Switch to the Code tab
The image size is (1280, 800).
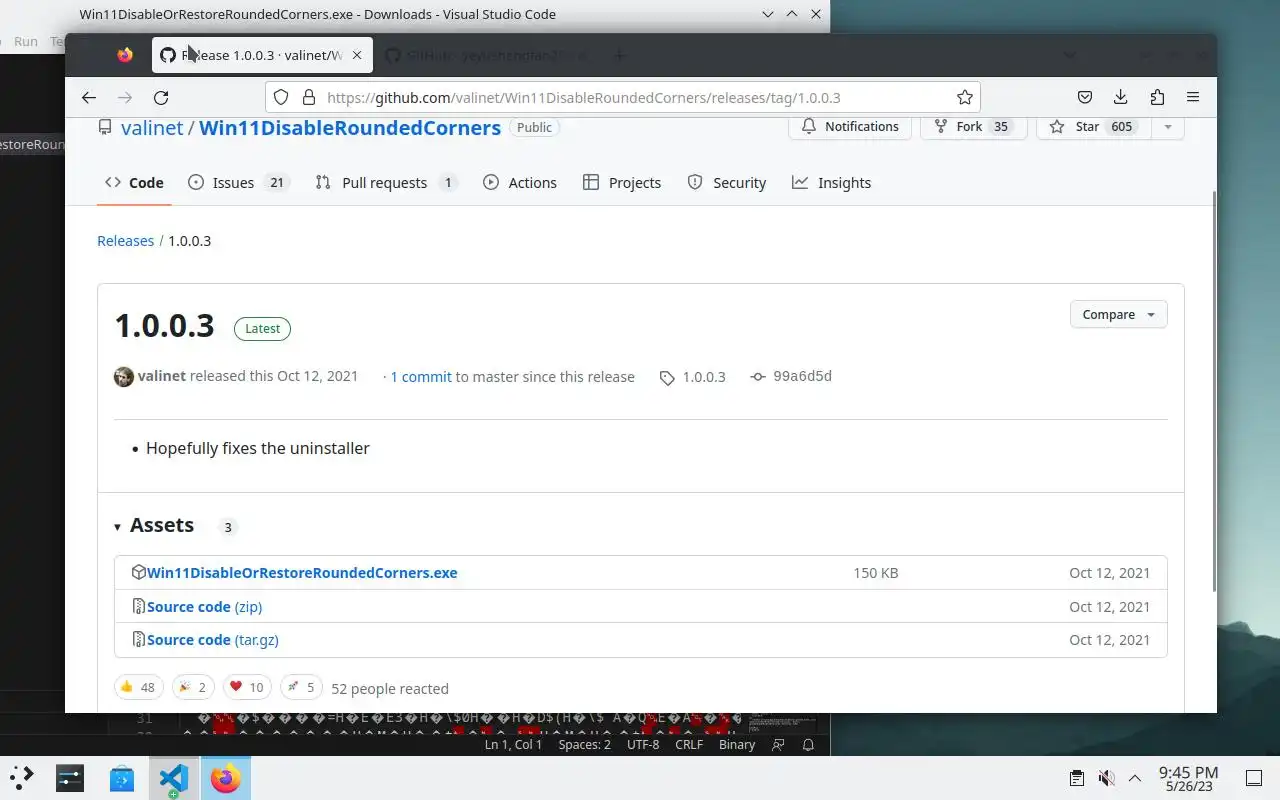[134, 183]
